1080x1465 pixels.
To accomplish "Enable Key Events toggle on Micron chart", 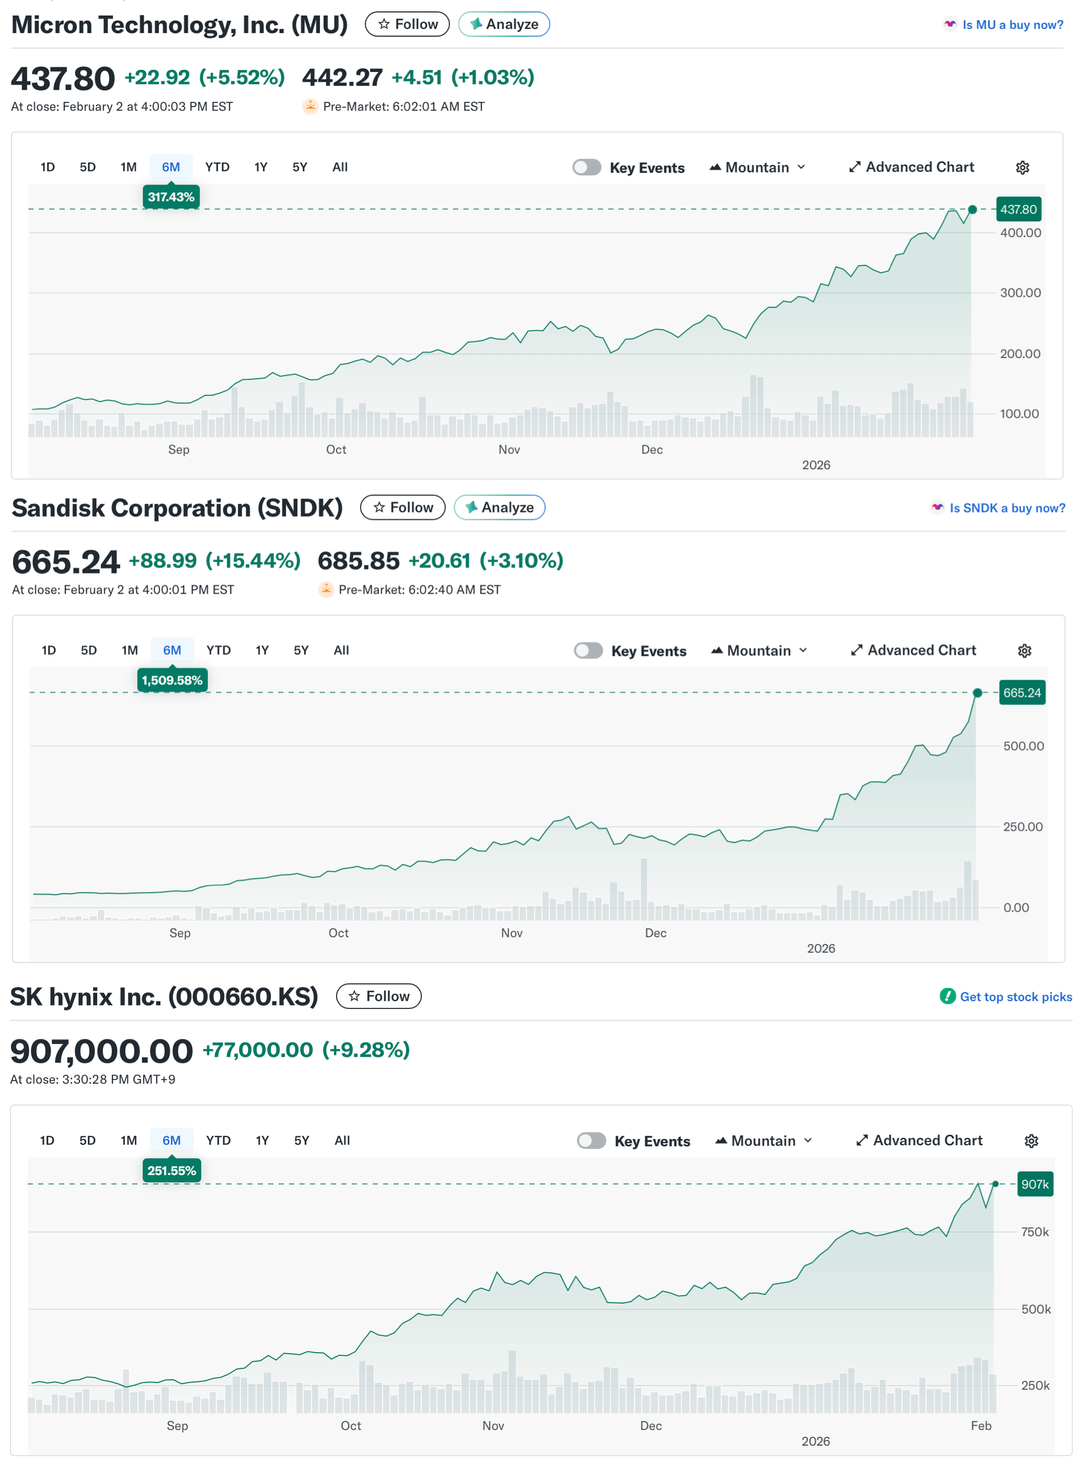I will click(587, 167).
